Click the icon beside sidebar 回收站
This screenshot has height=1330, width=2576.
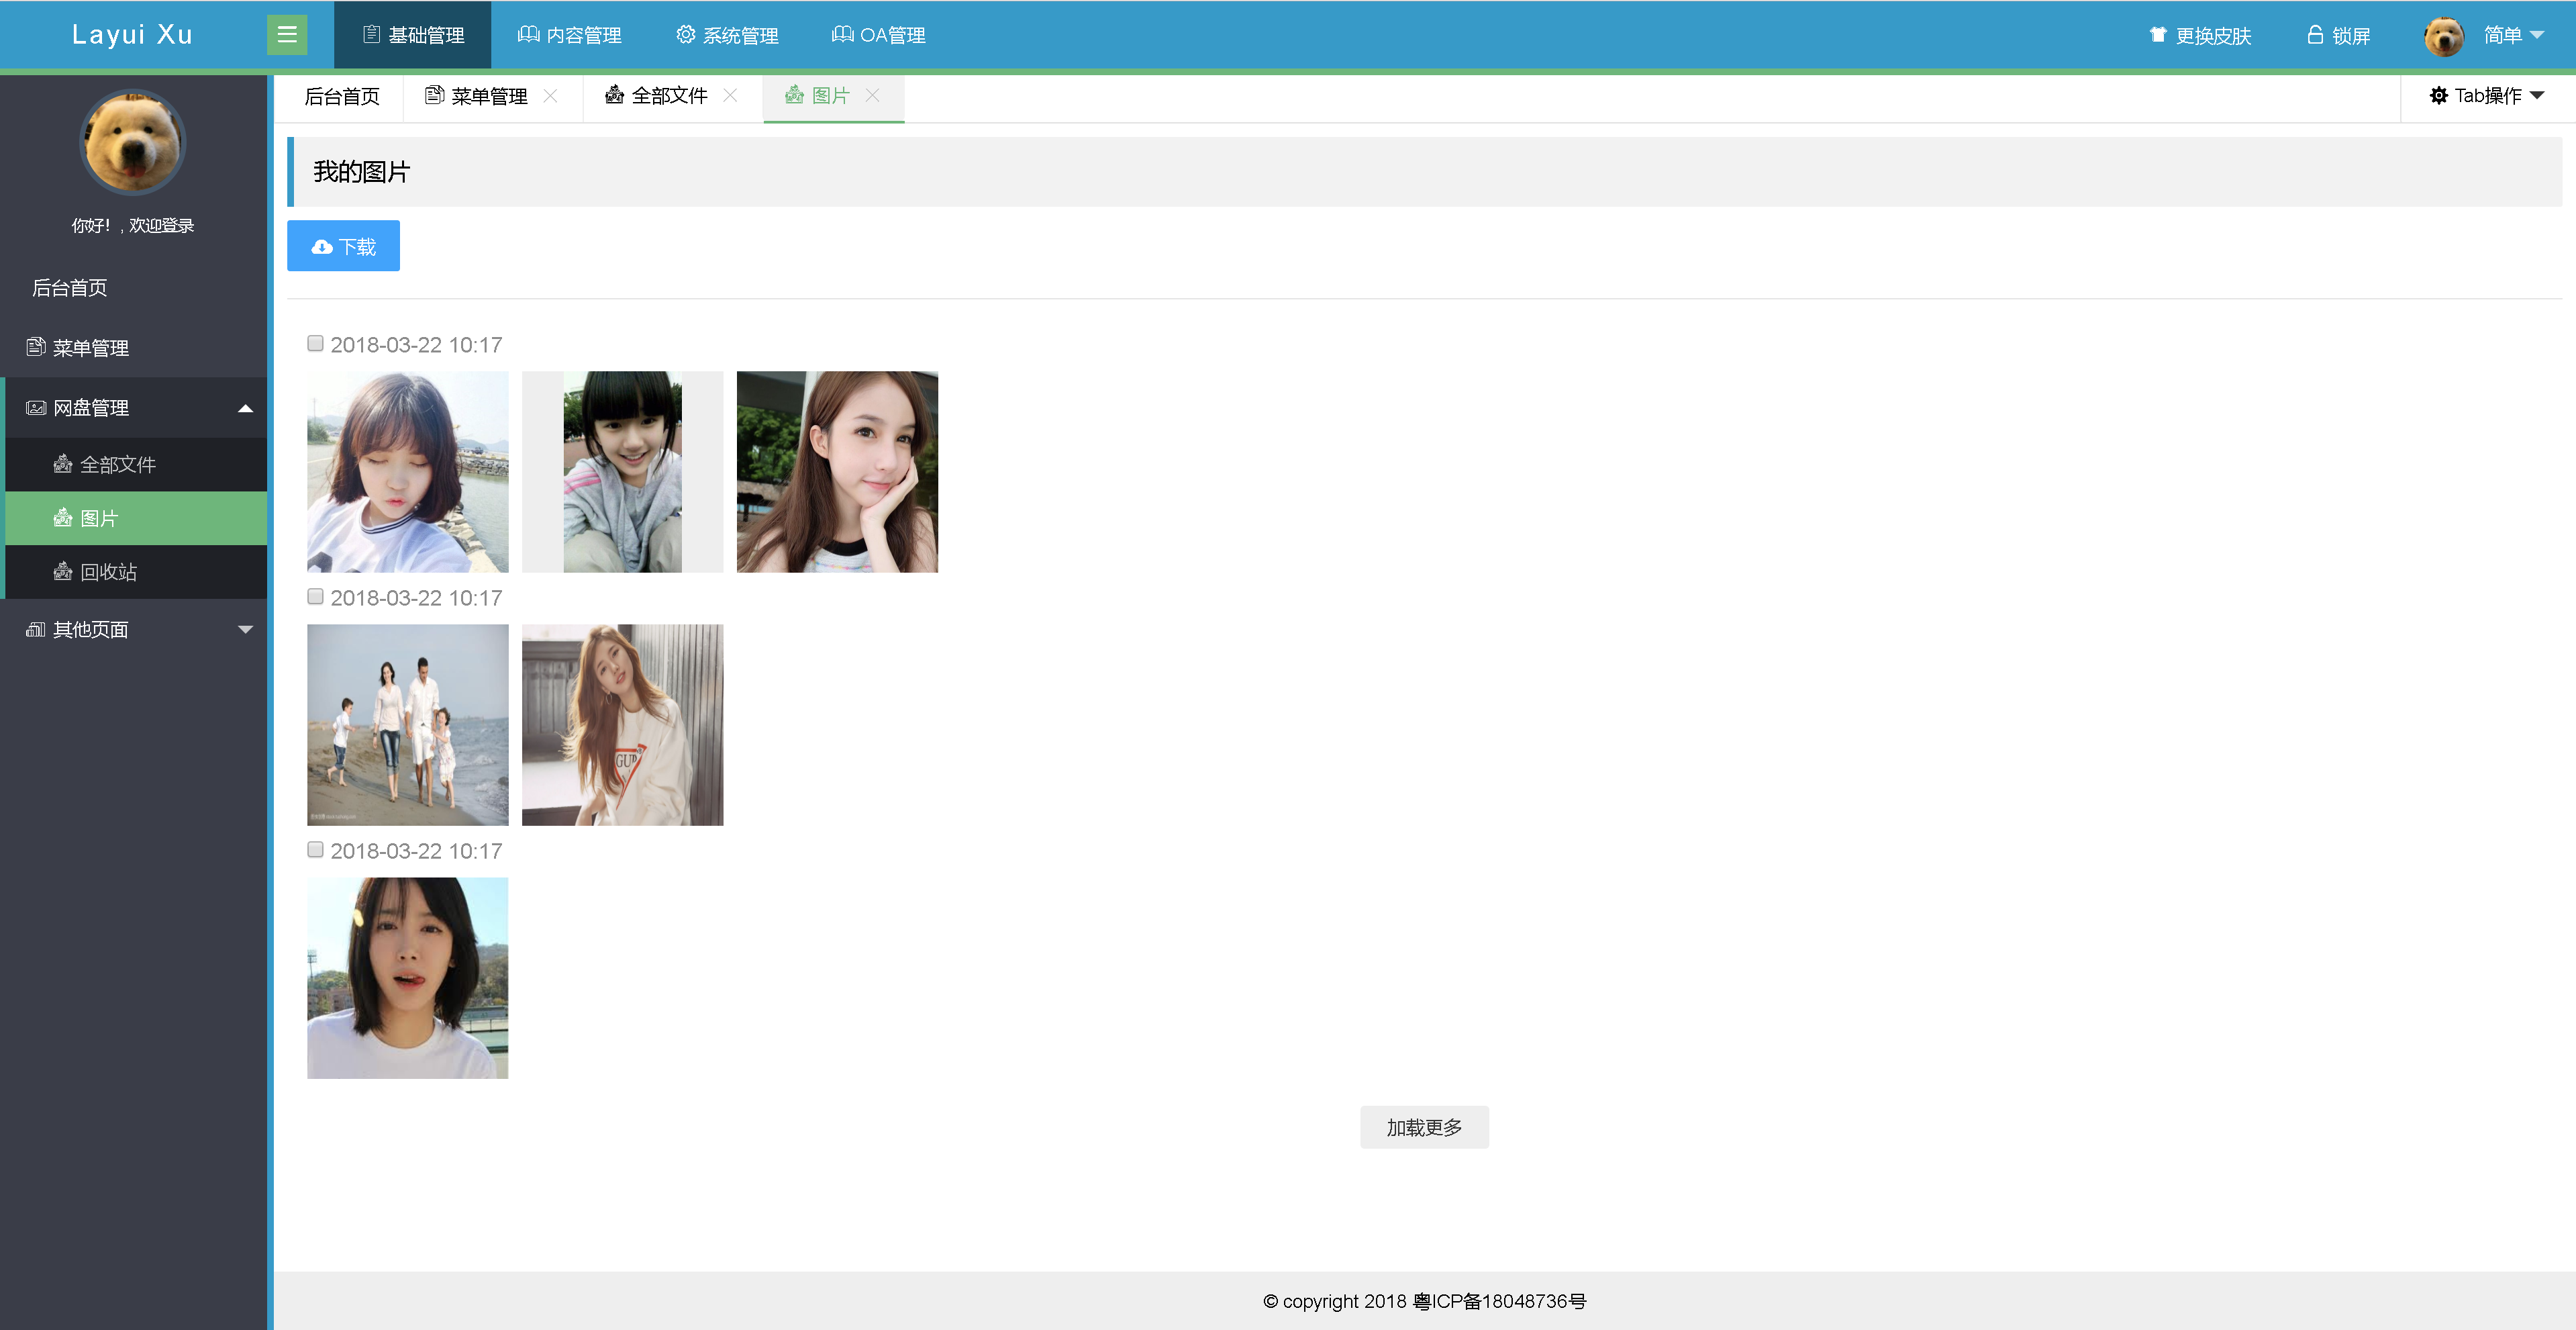63,571
